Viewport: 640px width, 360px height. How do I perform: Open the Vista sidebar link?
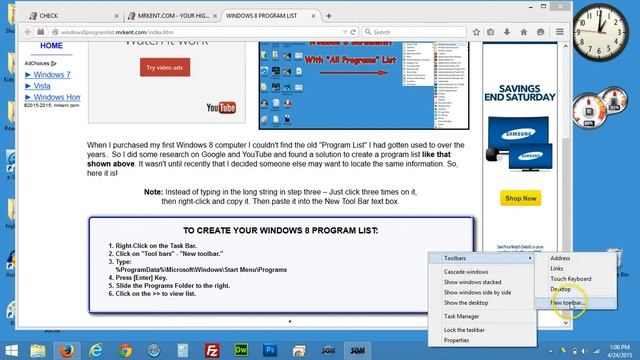click(x=42, y=86)
